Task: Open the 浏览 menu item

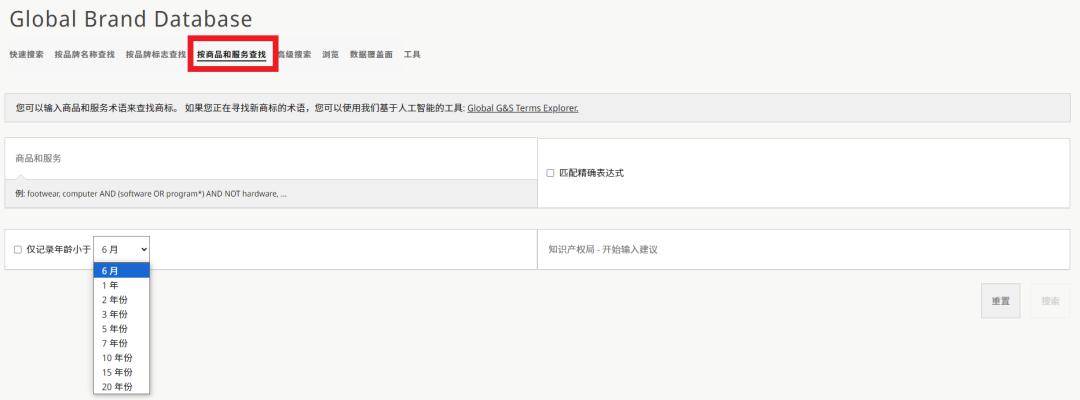Action: click(330, 54)
